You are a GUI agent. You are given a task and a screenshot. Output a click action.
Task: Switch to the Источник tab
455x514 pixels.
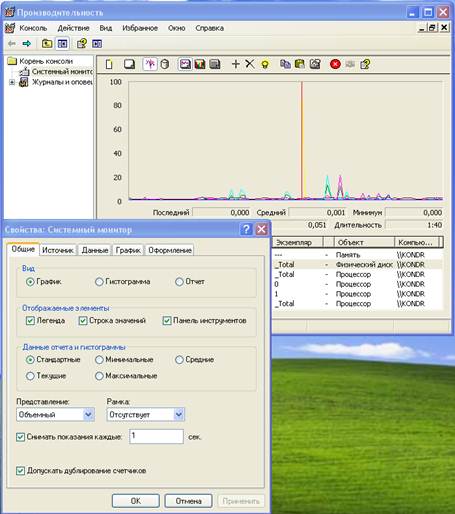point(58,250)
